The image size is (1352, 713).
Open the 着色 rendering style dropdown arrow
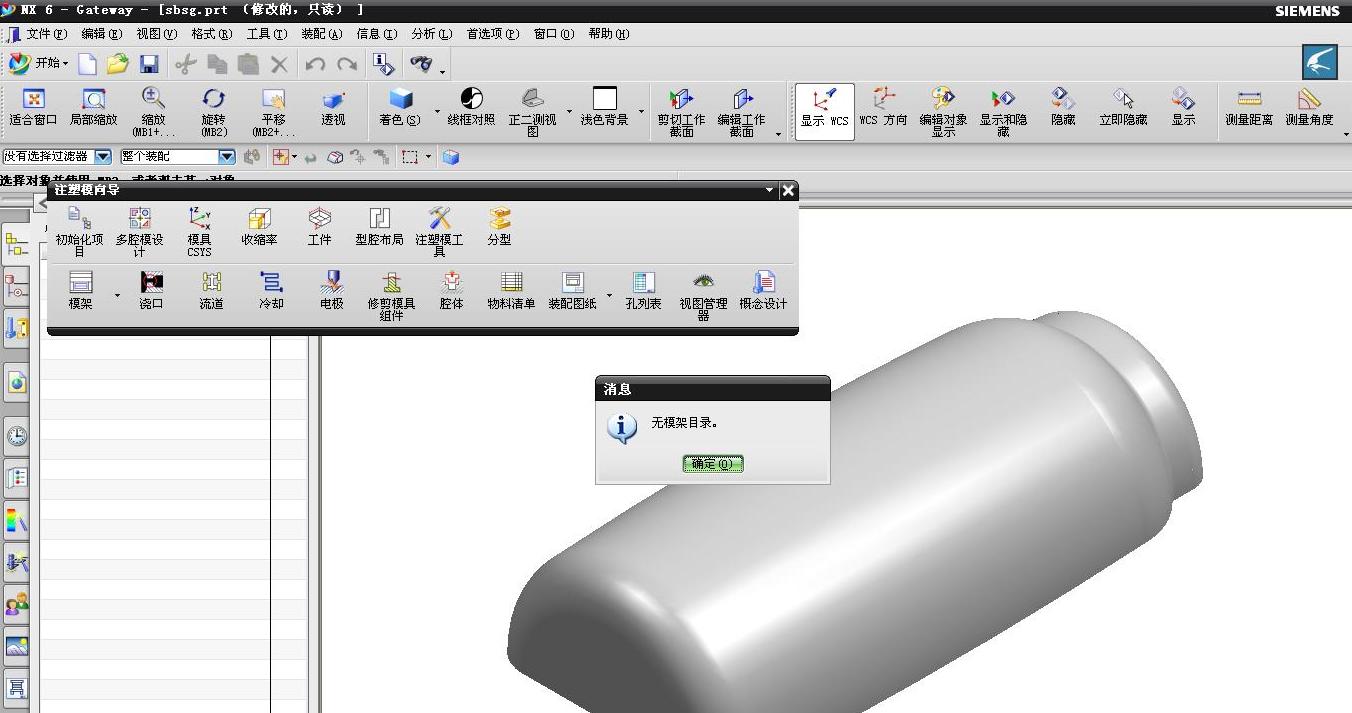tap(437, 111)
